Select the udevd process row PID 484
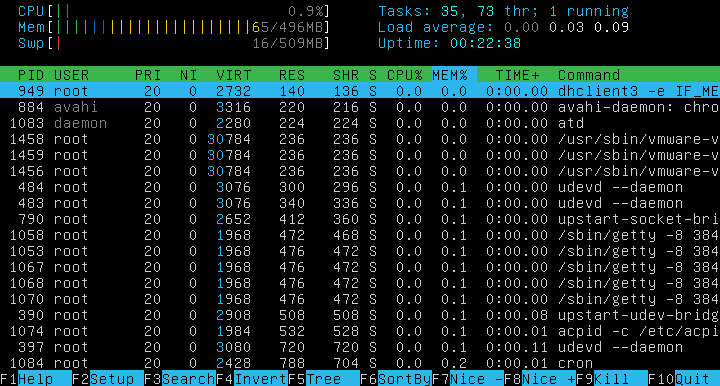The width and height of the screenshot is (720, 386). pos(360,187)
